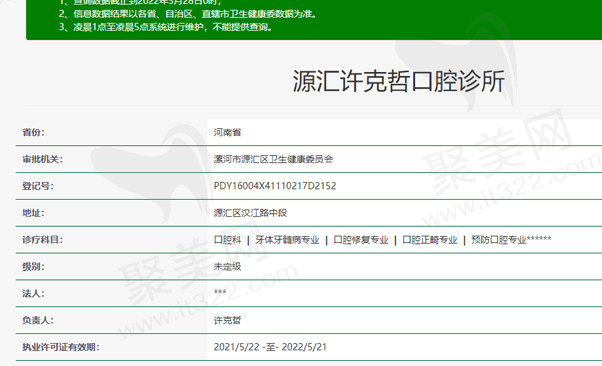The height and width of the screenshot is (366, 602).
Task: Select the 诊疗科目 label
Action: click(42, 240)
